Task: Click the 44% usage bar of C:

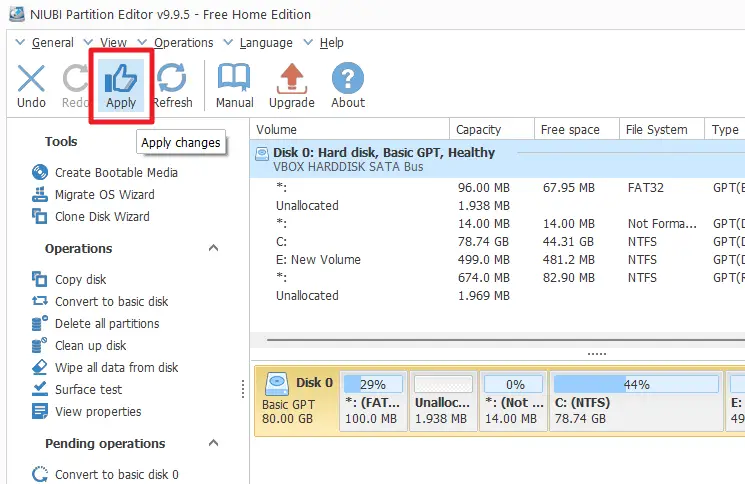Action: [x=636, y=384]
